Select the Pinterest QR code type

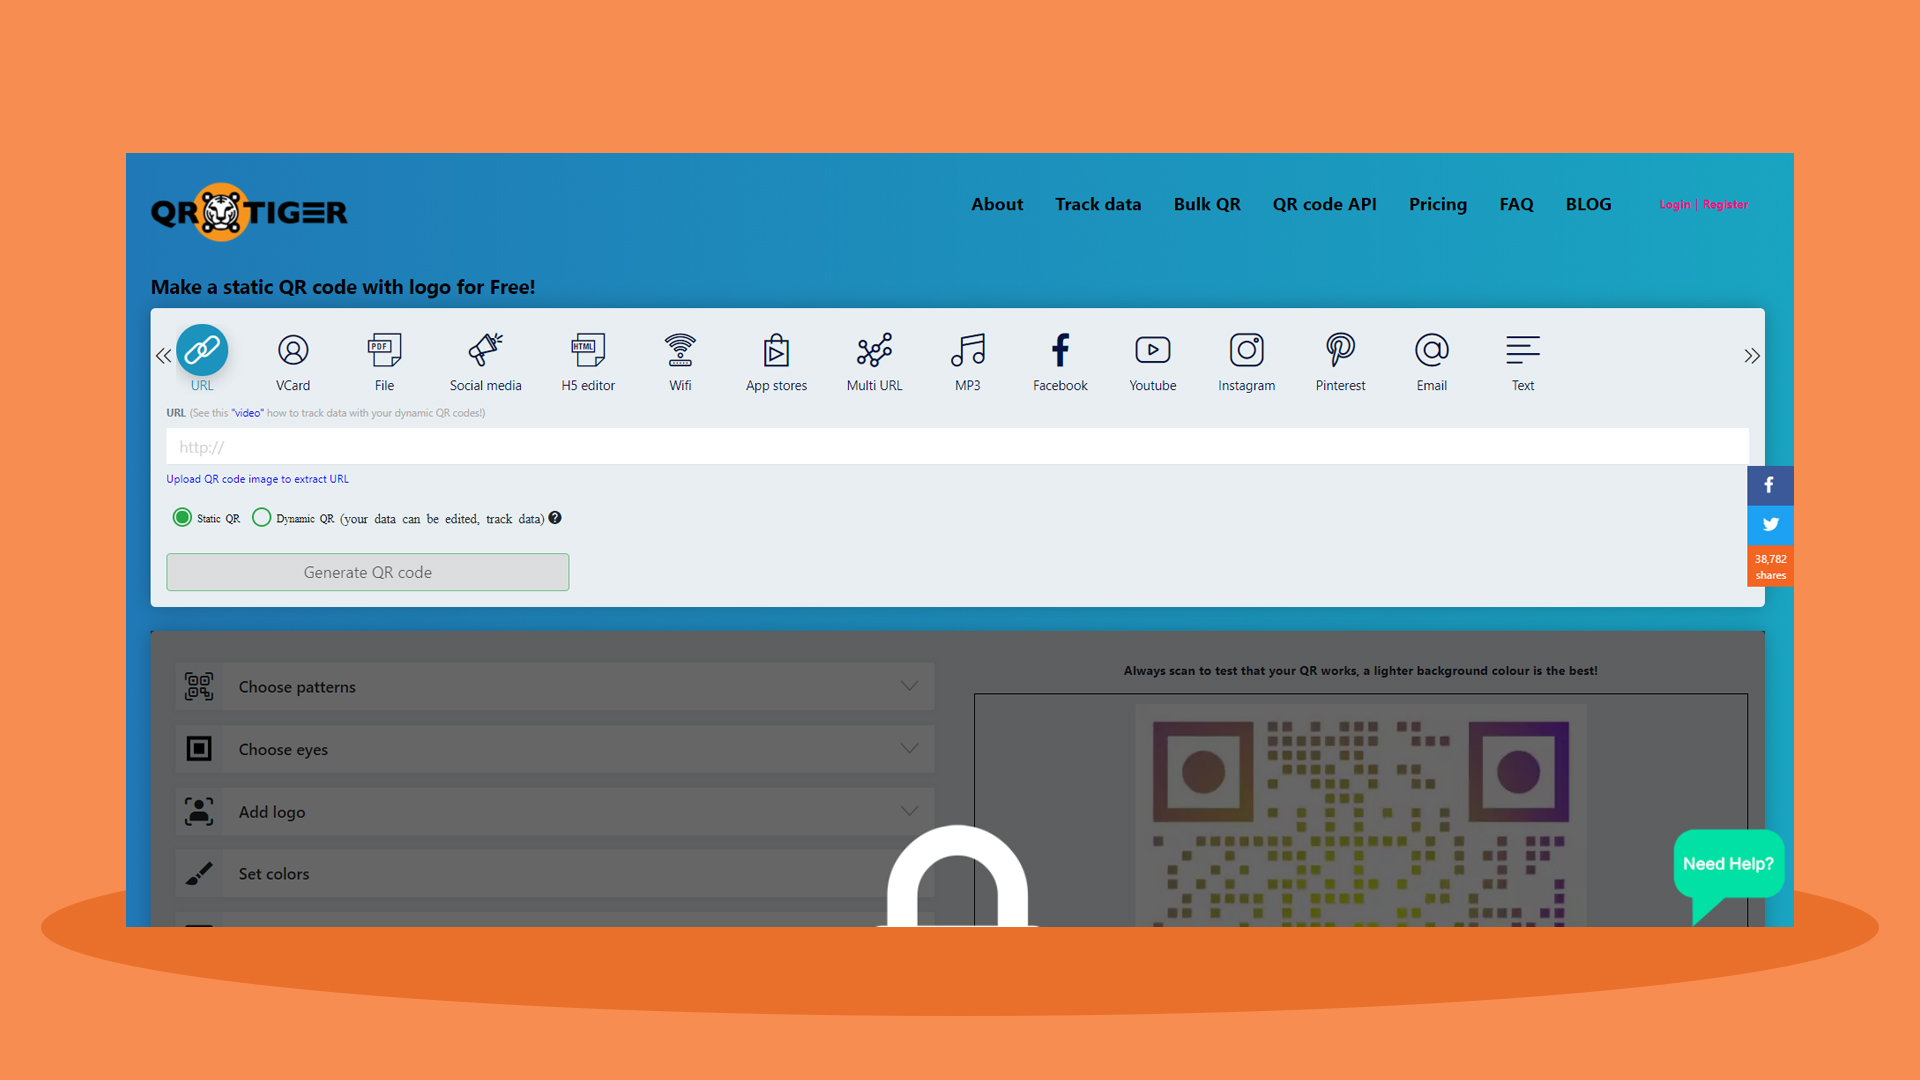[x=1340, y=360]
